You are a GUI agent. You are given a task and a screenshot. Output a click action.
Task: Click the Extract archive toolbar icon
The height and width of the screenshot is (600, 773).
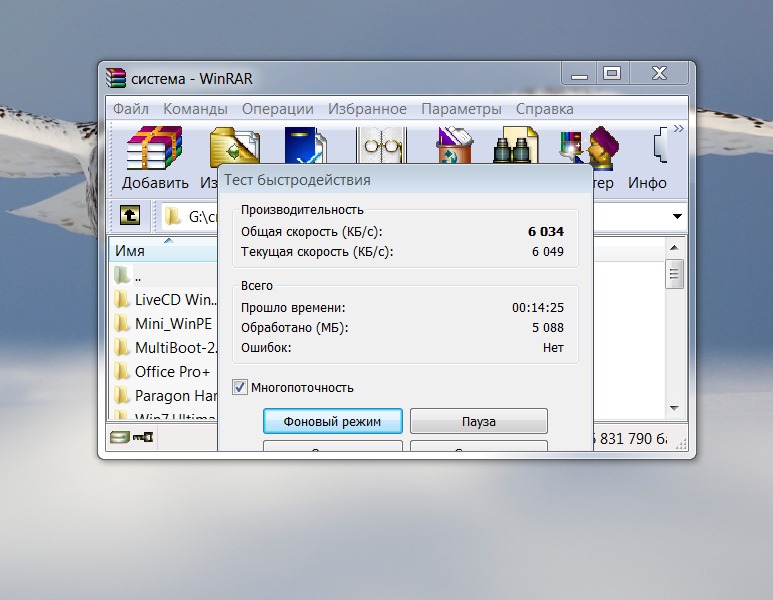[235, 145]
